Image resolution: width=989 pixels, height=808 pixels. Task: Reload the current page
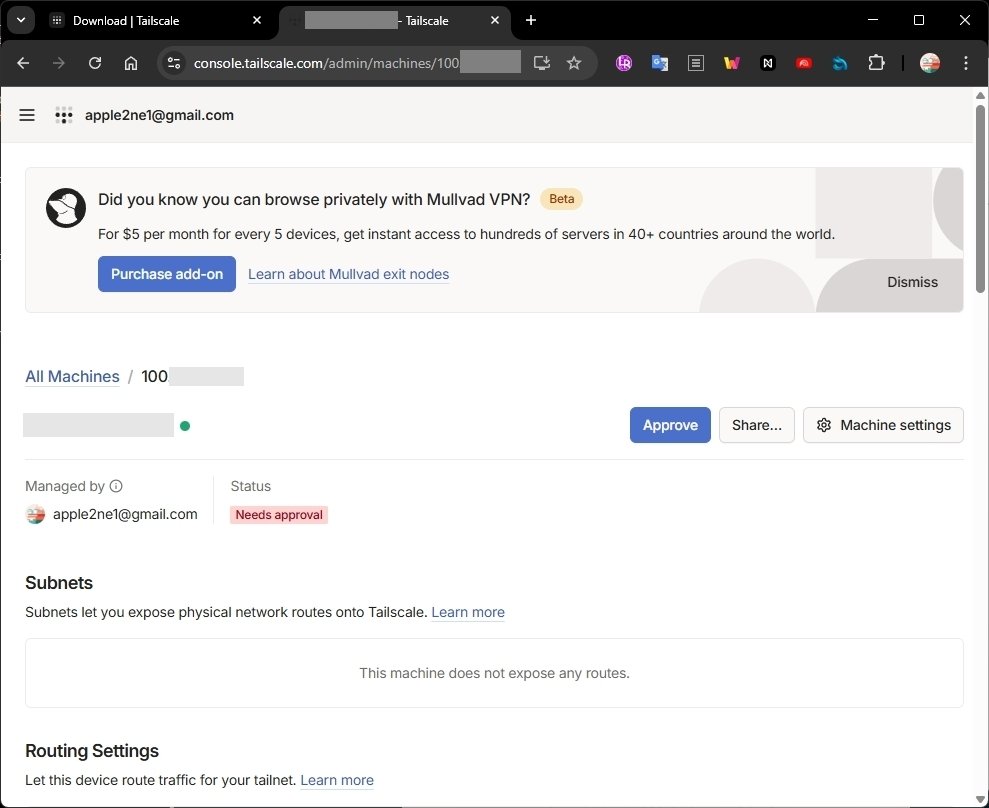coord(95,63)
